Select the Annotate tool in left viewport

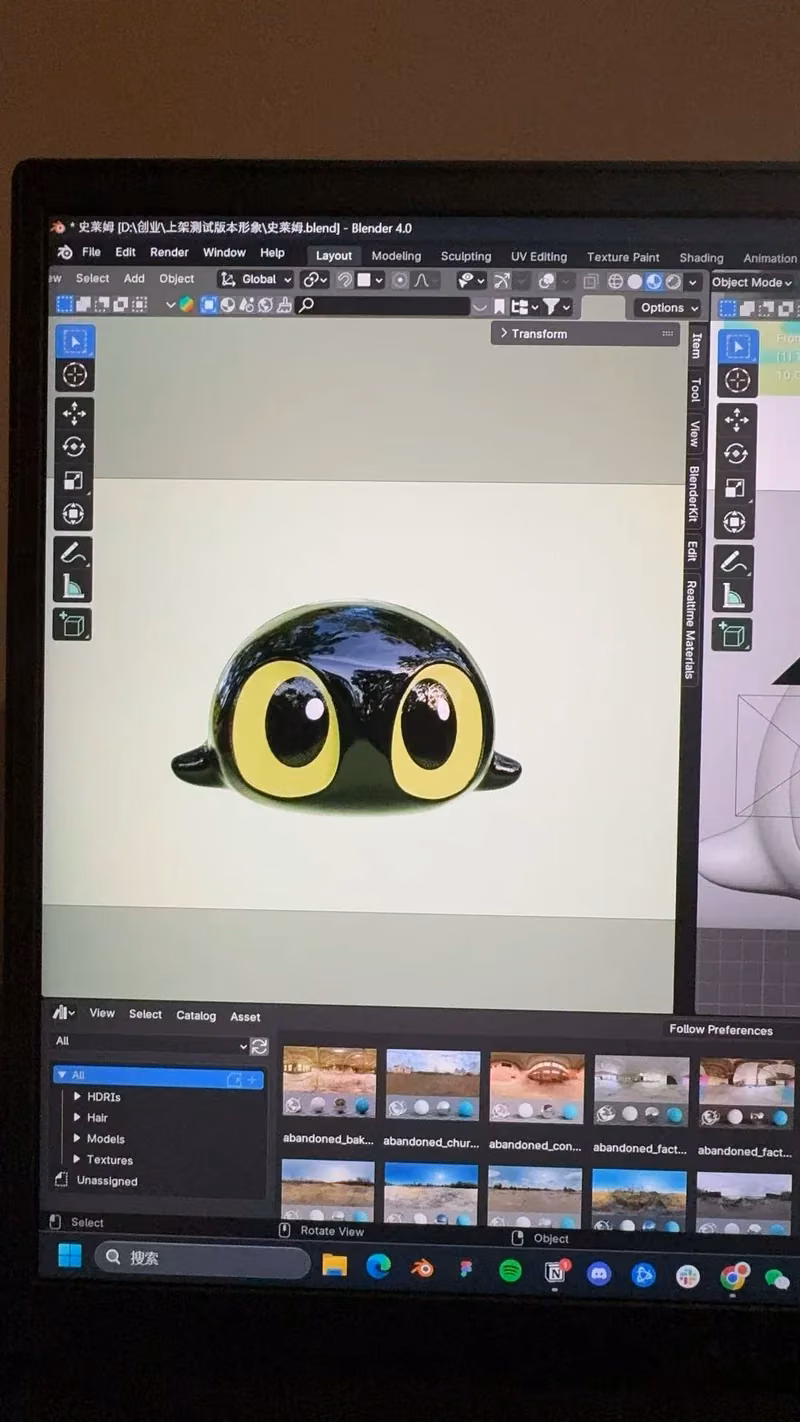pos(74,553)
